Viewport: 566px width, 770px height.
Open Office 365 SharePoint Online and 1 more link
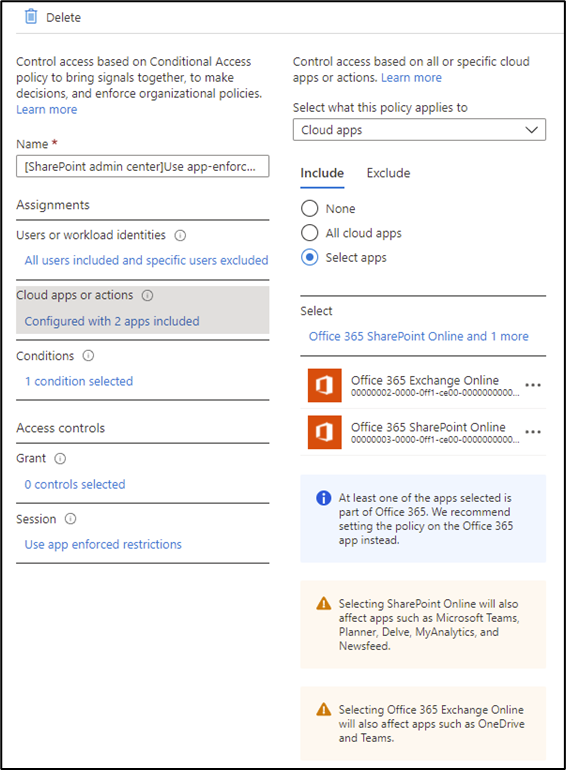coord(419,336)
